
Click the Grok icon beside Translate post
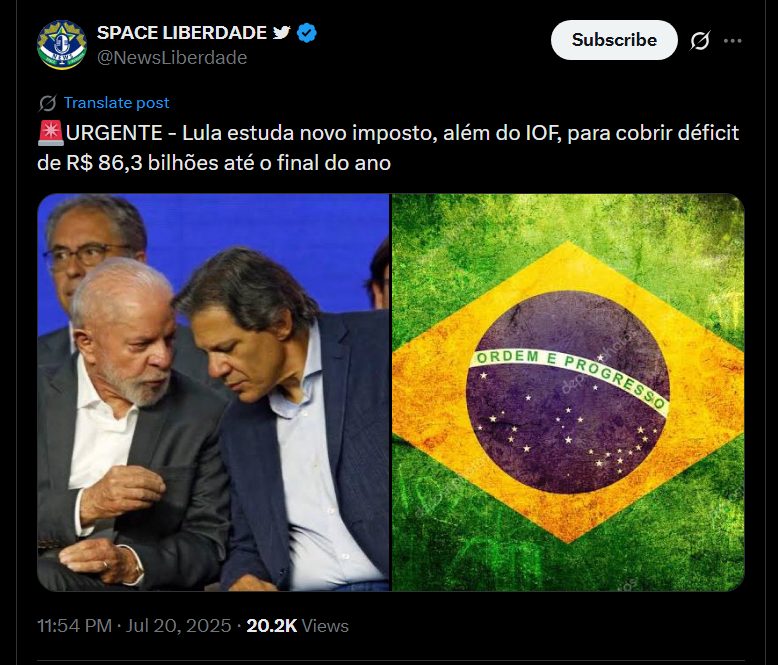pyautogui.click(x=48, y=103)
